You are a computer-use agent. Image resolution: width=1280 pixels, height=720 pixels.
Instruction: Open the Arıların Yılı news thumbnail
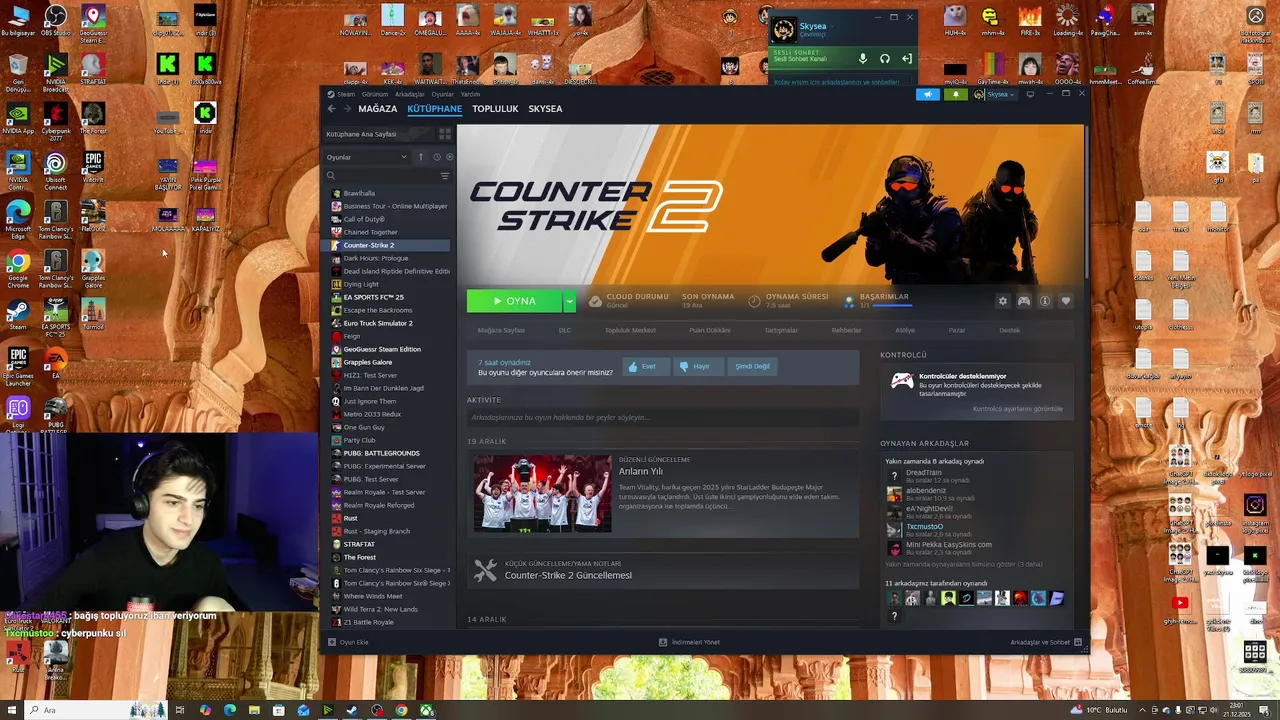(542, 493)
